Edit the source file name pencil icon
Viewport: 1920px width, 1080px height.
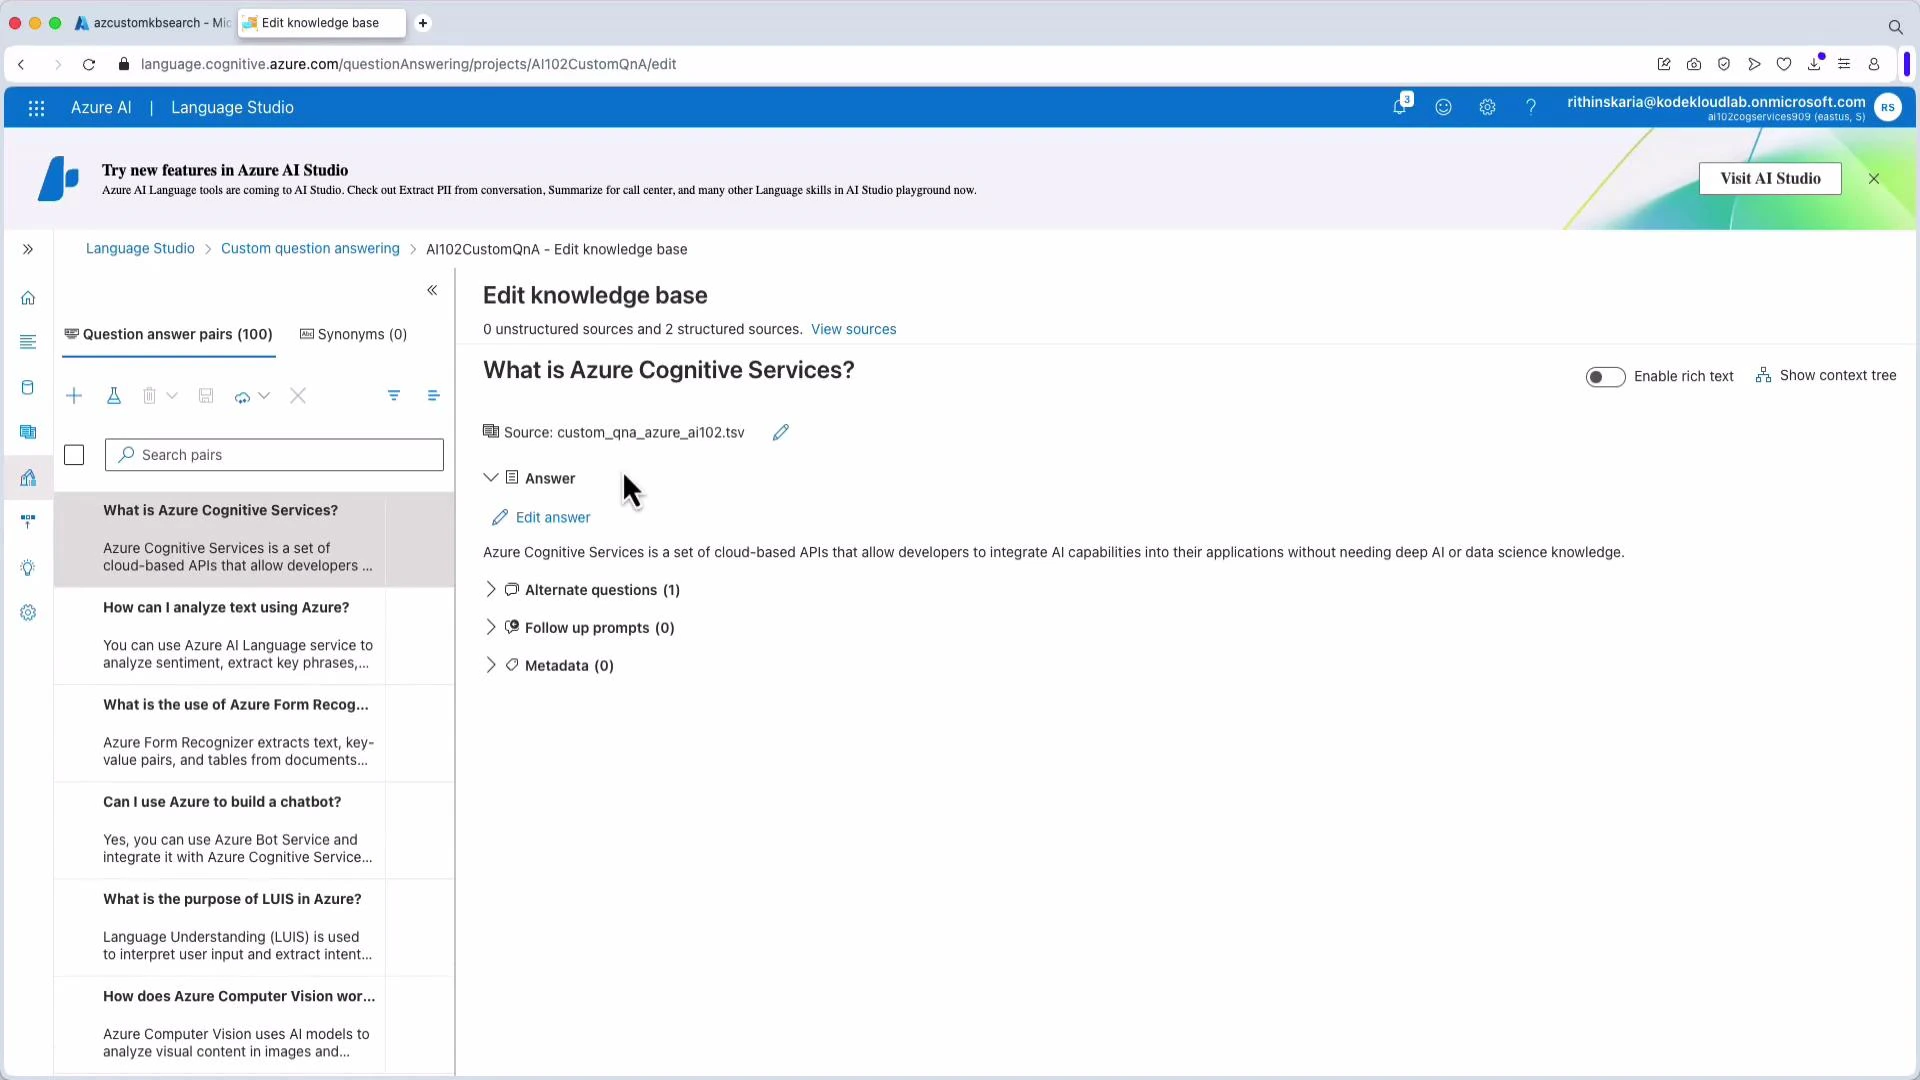pyautogui.click(x=781, y=432)
